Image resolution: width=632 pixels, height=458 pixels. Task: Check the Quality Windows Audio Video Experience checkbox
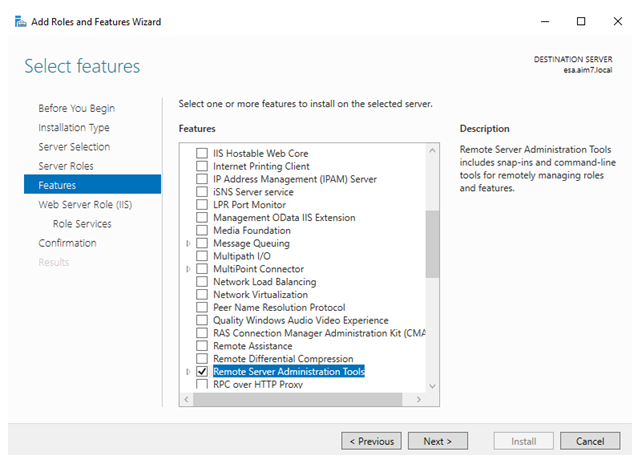point(202,321)
